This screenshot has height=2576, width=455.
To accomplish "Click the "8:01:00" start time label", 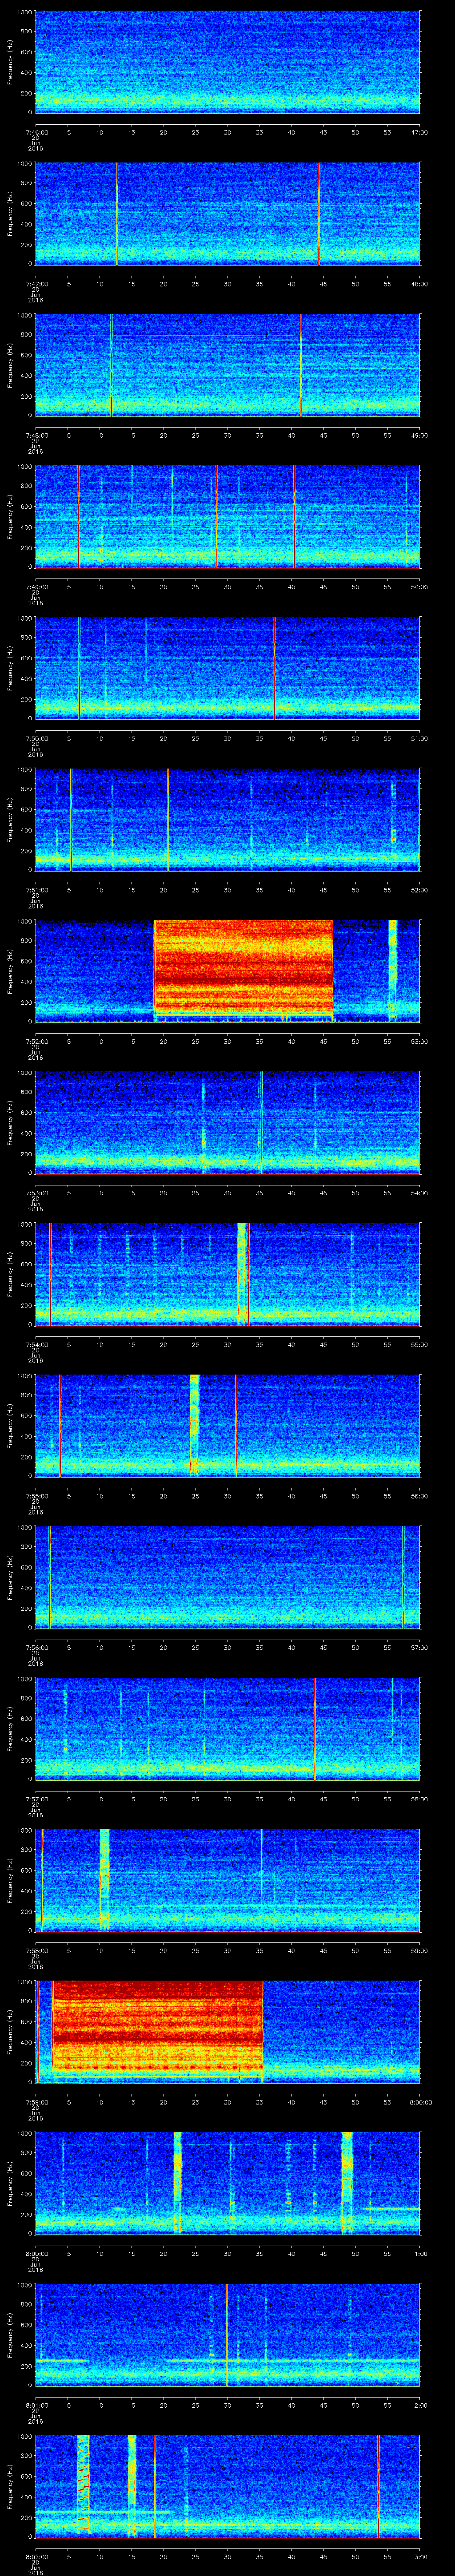I will coord(36,2404).
